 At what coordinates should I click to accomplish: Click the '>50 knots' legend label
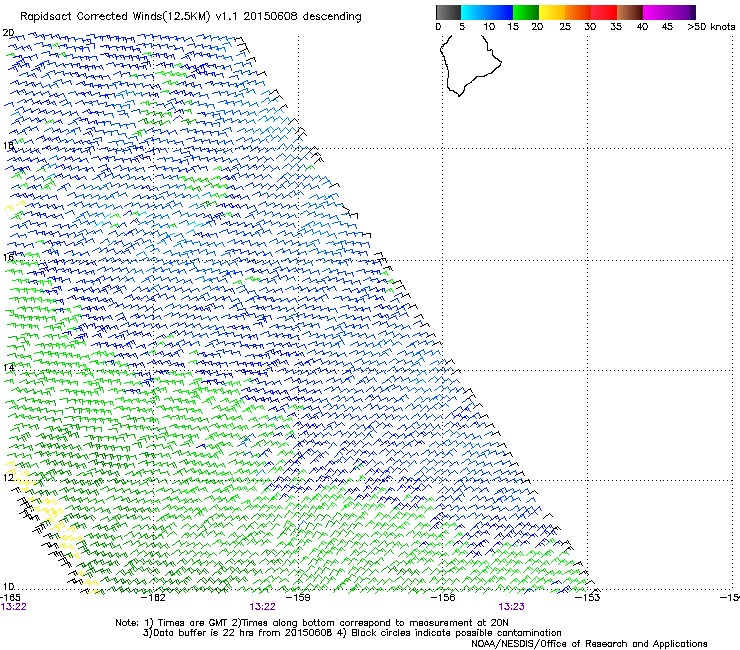(x=711, y=26)
